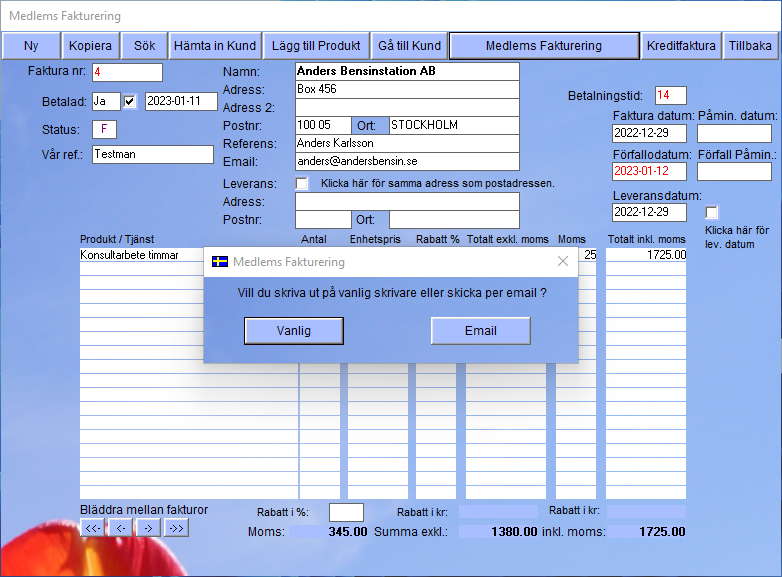Viewport: 782px width, 577px height.
Task: Go to customer via Gå till Kund
Action: point(409,46)
